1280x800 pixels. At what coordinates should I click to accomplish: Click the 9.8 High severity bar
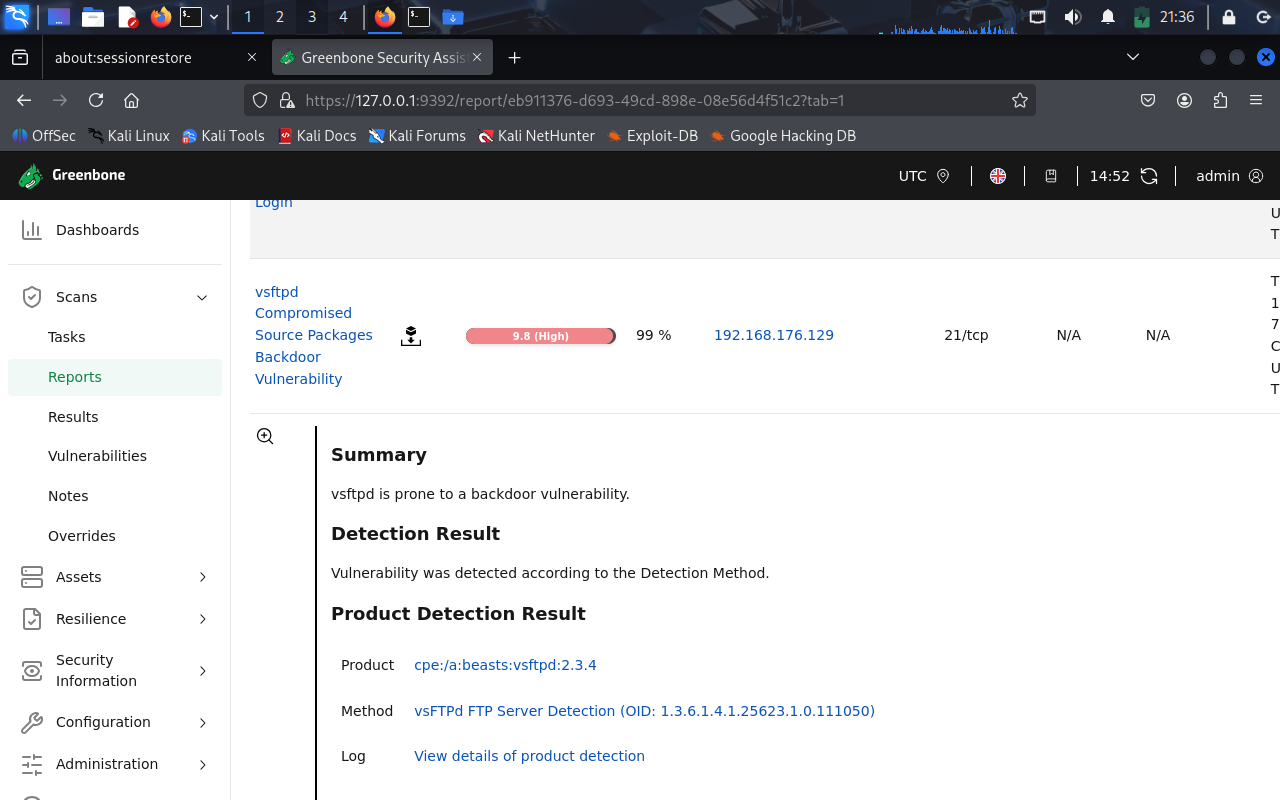[x=540, y=335]
